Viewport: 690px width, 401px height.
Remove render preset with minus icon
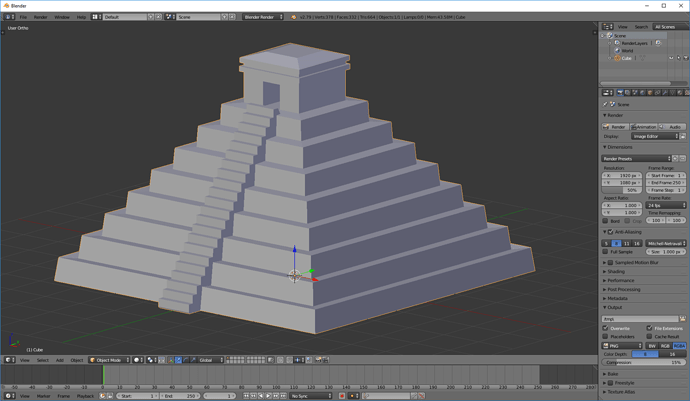click(x=683, y=158)
